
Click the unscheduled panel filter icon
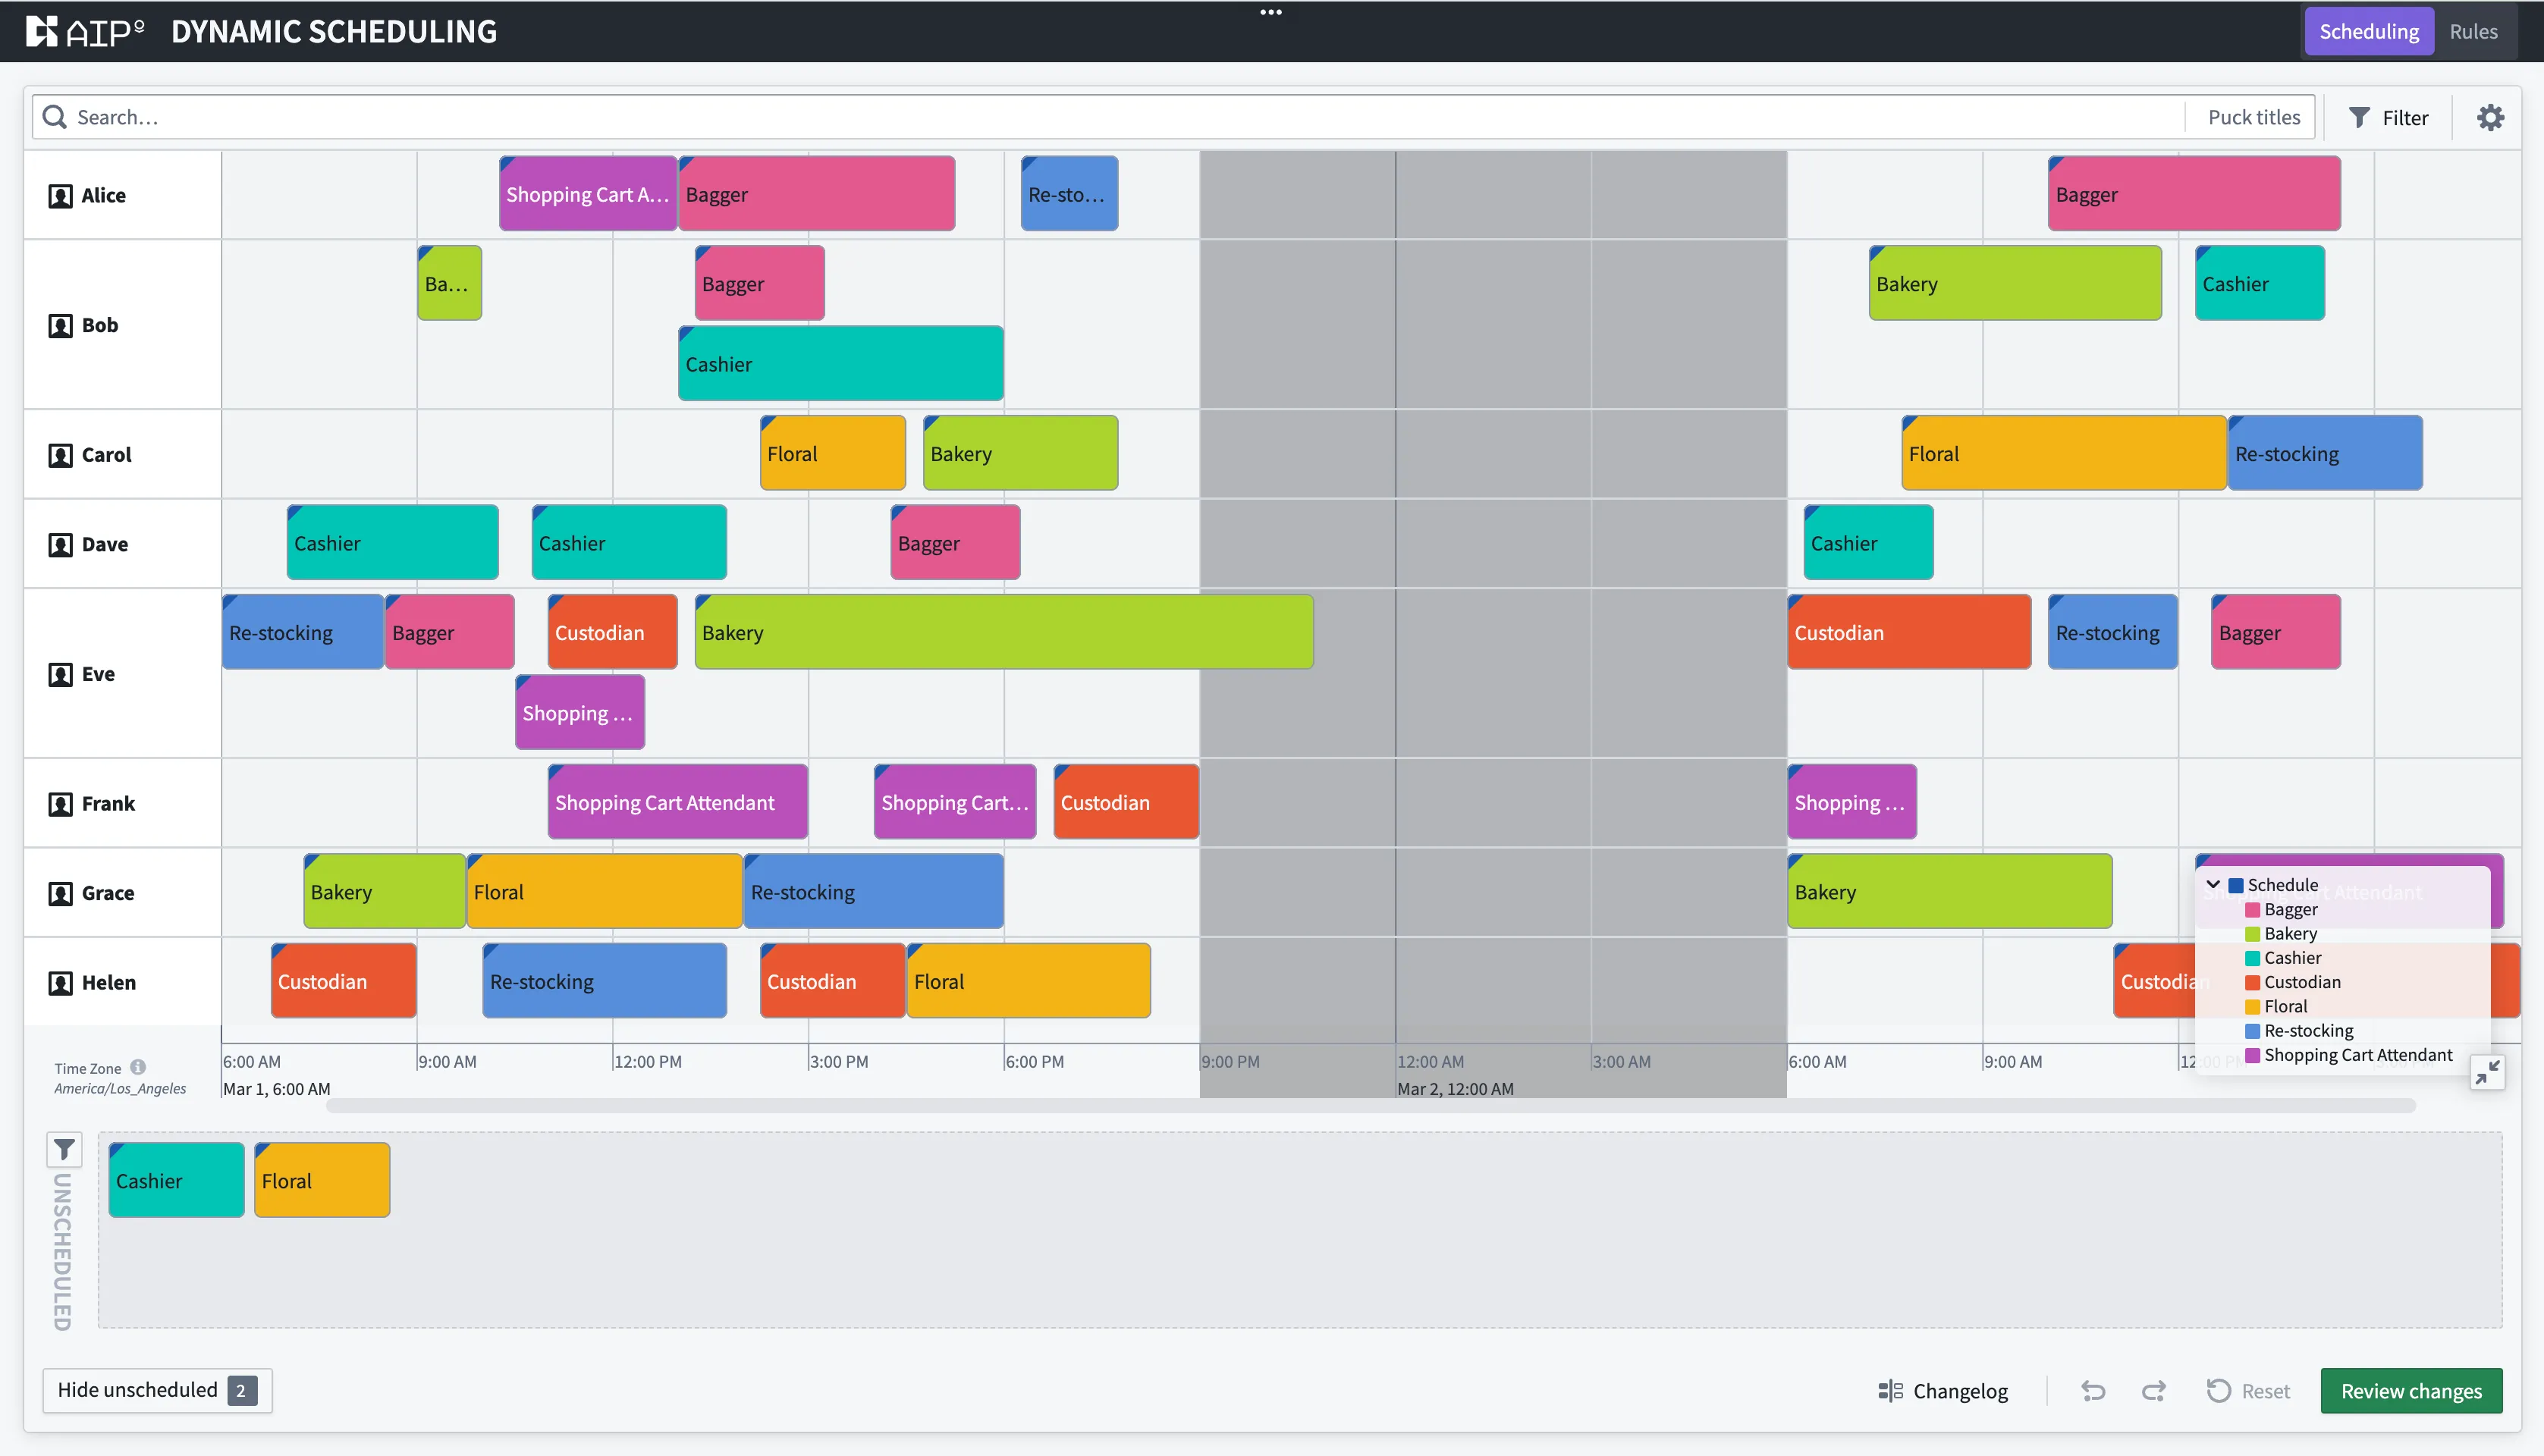64,1150
